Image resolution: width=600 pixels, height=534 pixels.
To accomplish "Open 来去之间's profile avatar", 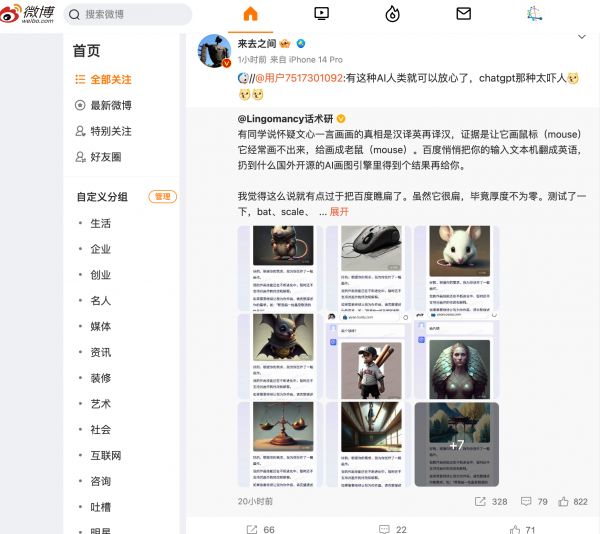I will (x=214, y=51).
